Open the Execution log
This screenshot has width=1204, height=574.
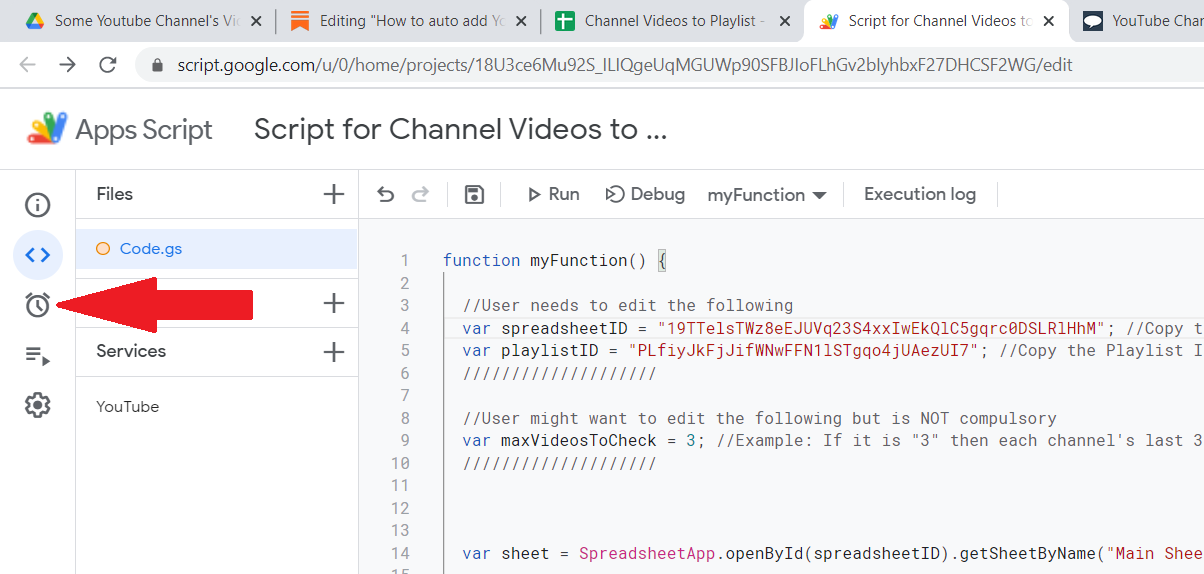click(920, 194)
